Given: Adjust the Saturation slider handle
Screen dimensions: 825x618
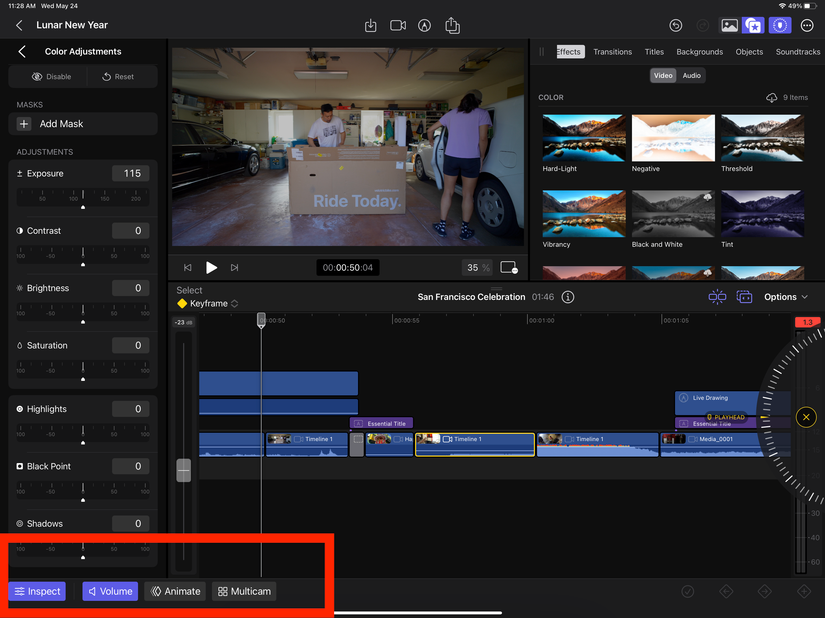Looking at the screenshot, I should pos(83,379).
